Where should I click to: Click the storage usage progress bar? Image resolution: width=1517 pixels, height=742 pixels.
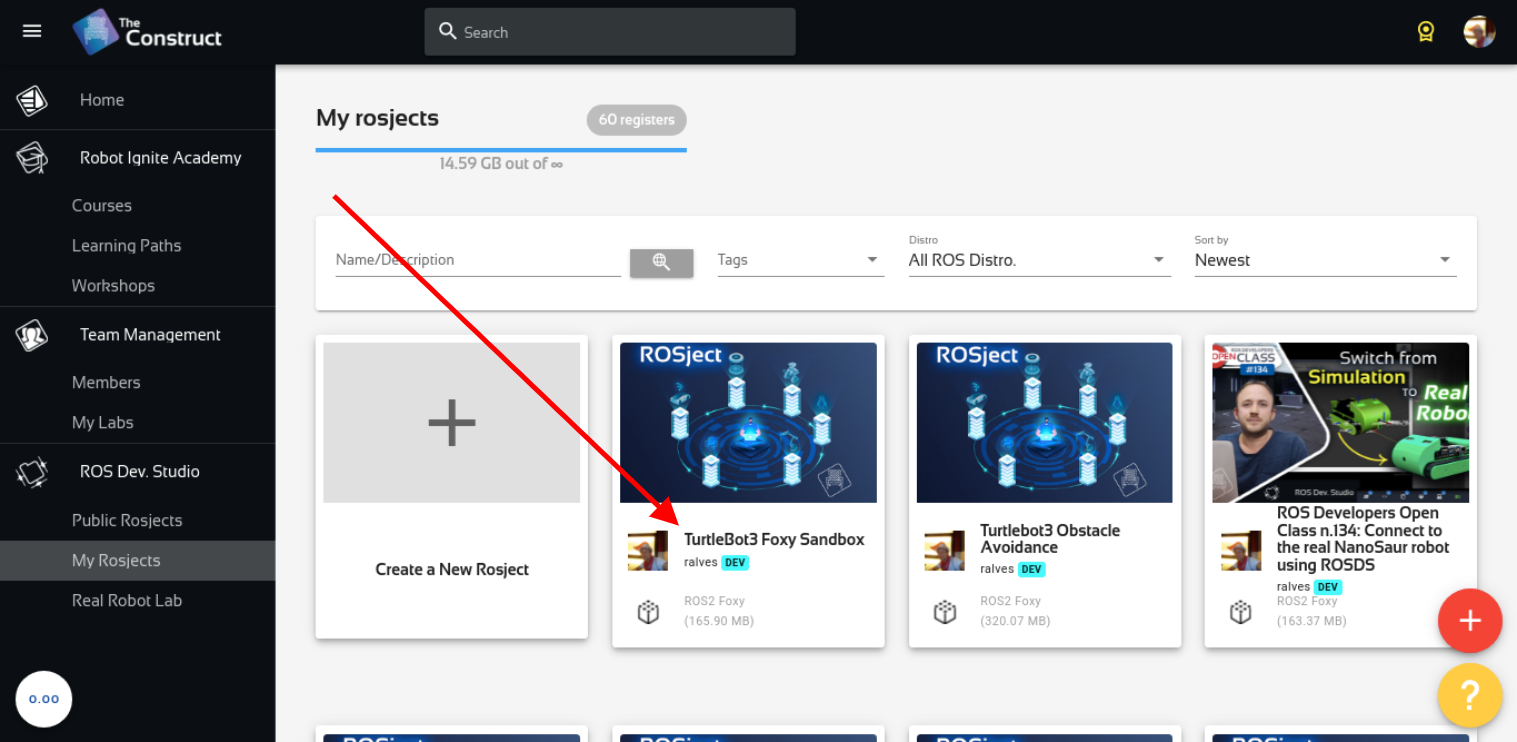tap(501, 150)
